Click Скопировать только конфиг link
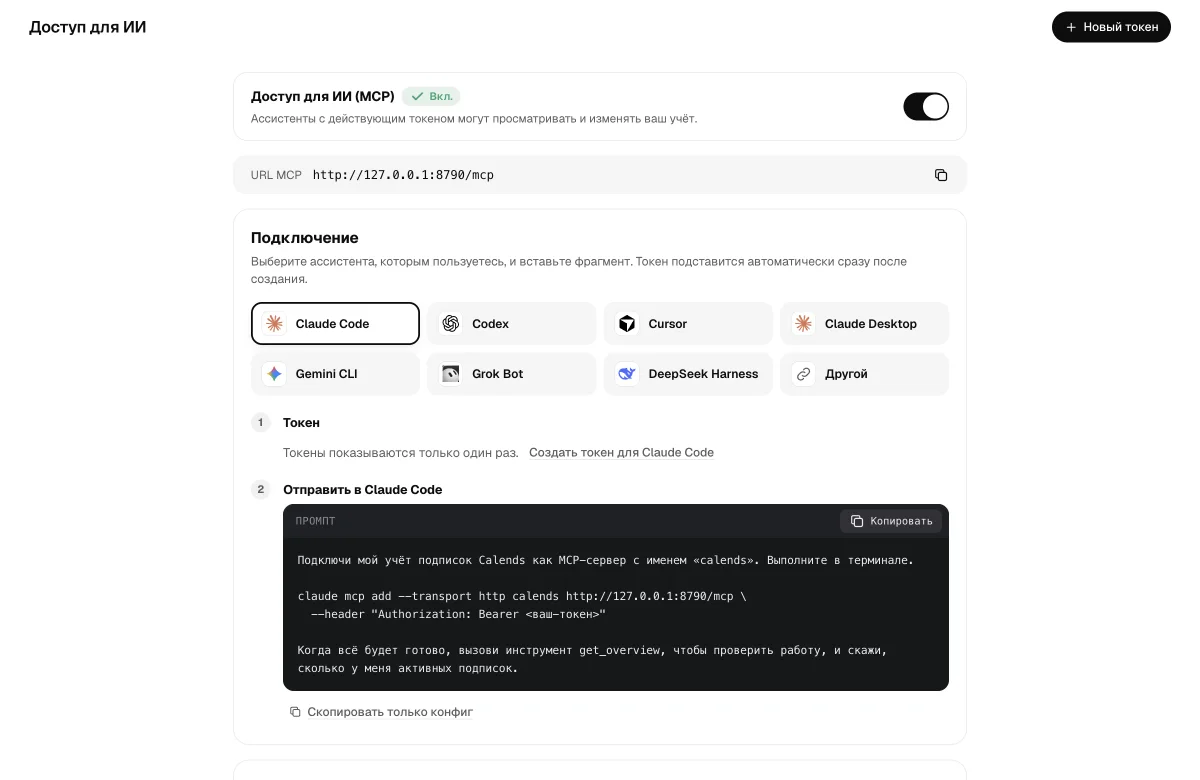Image resolution: width=1200 pixels, height=780 pixels. 381,712
